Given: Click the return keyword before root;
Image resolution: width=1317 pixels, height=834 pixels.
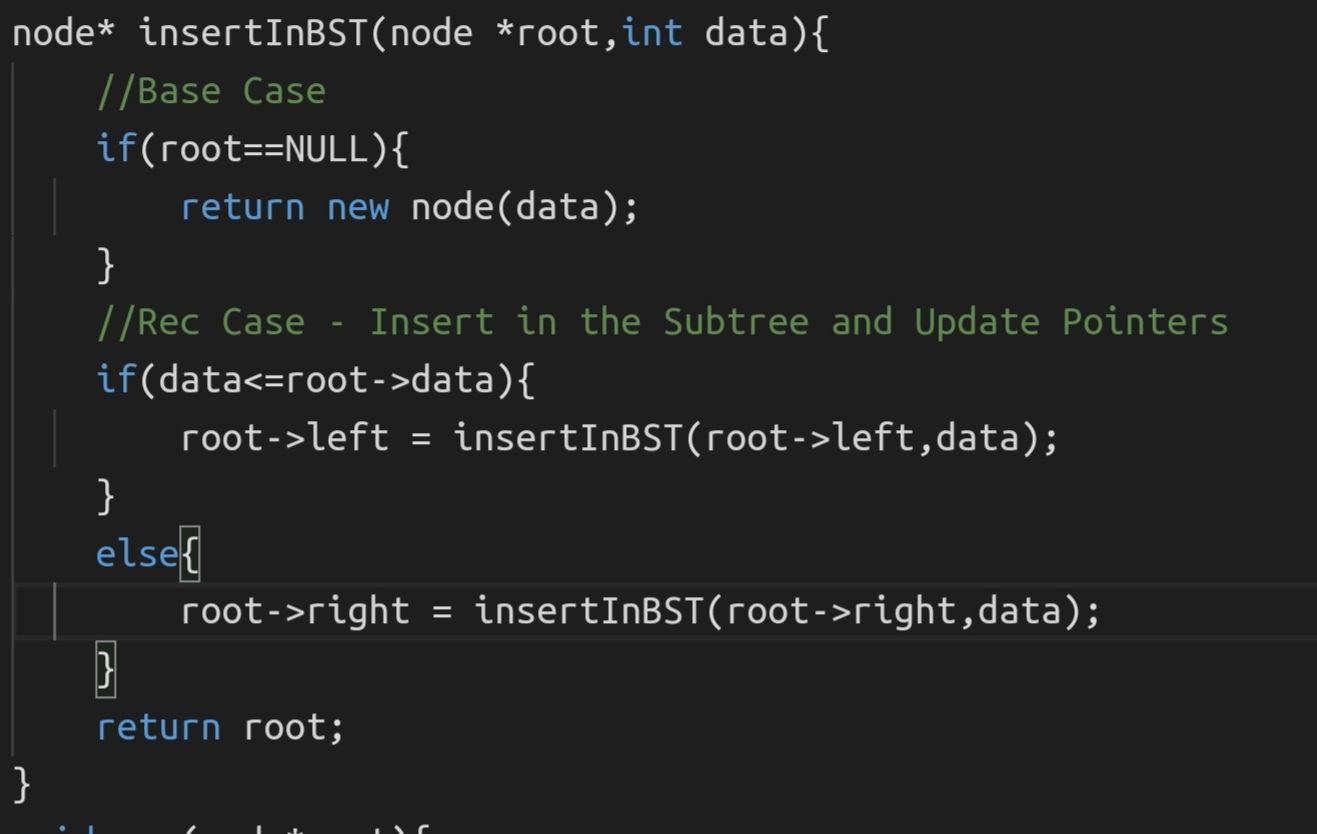Looking at the screenshot, I should (158, 727).
